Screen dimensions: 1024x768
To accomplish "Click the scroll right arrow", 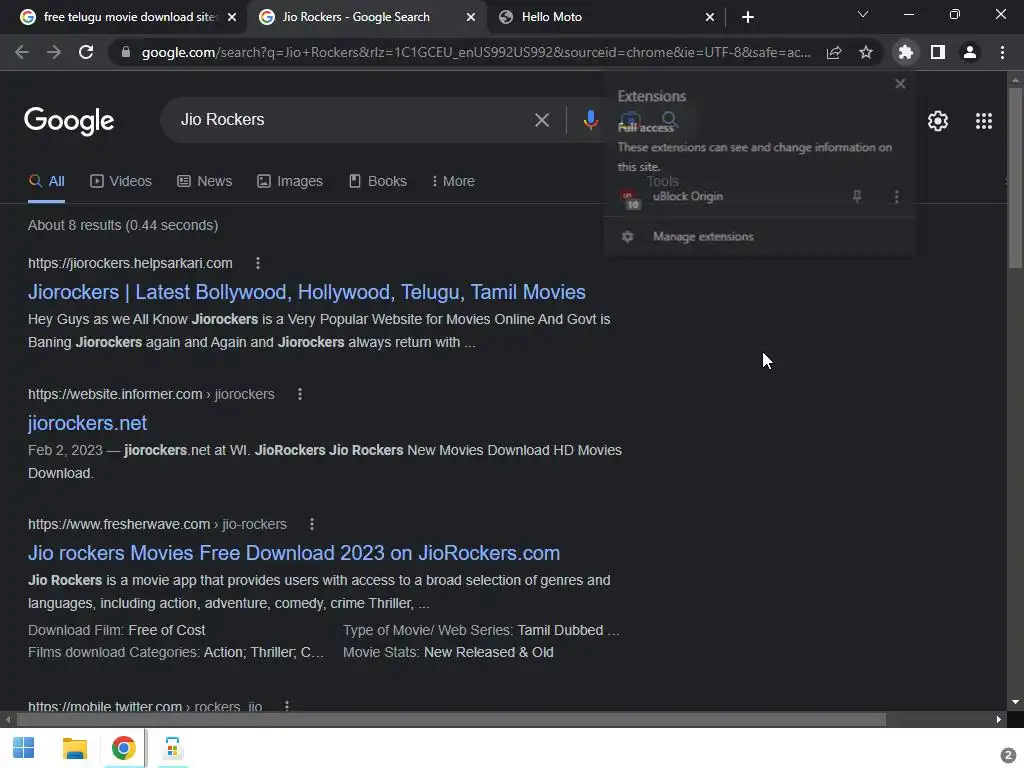I will [x=999, y=719].
